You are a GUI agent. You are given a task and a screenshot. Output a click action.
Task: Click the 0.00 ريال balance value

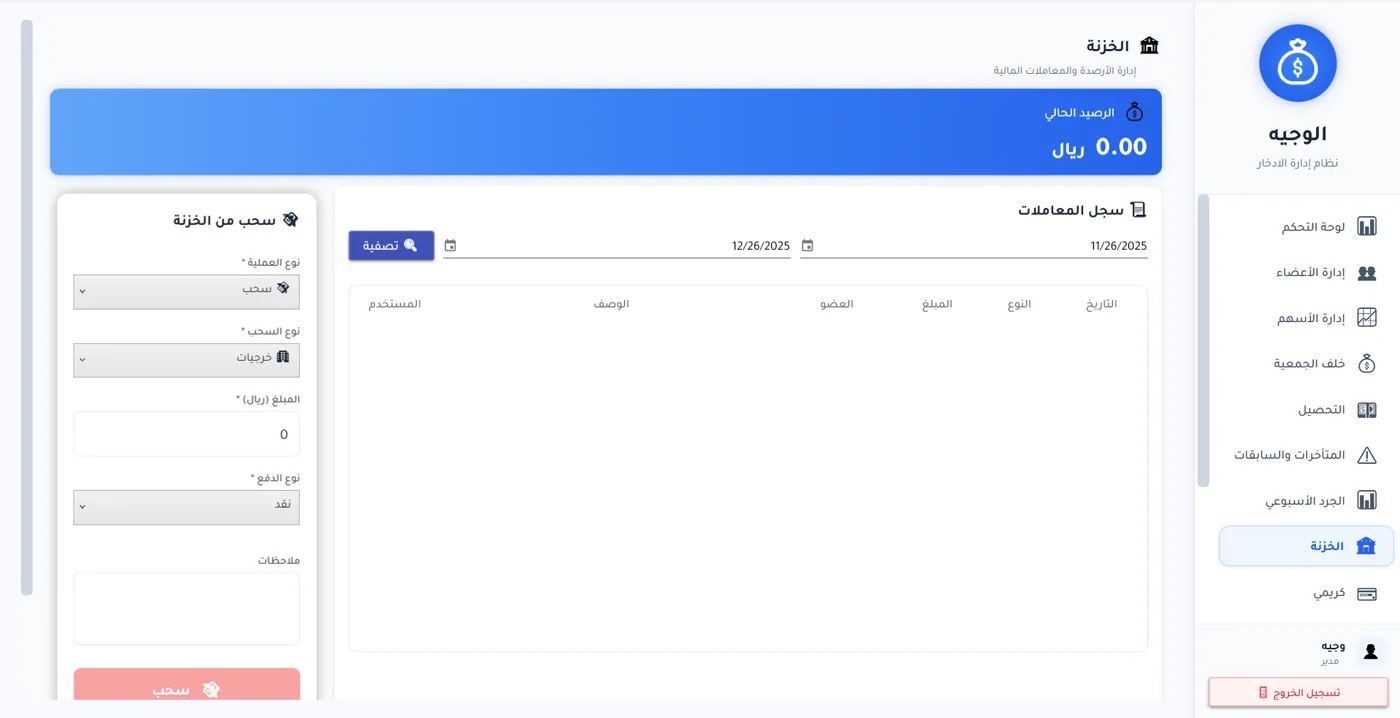(x=1099, y=148)
